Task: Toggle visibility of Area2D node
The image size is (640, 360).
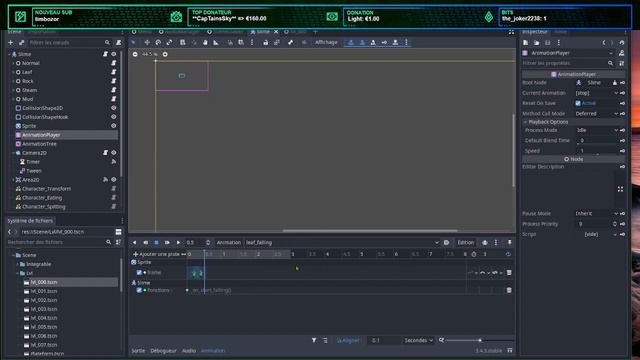Action: coord(114,180)
